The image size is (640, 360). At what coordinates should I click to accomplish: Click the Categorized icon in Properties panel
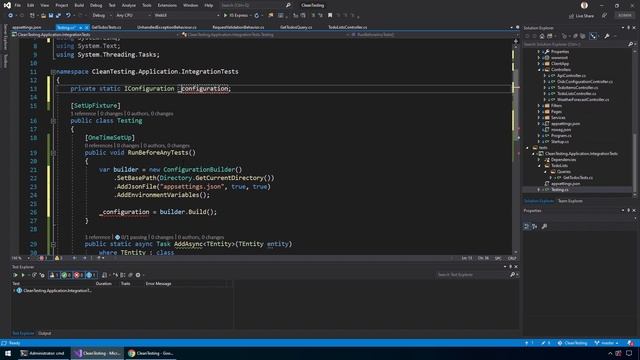point(527,227)
